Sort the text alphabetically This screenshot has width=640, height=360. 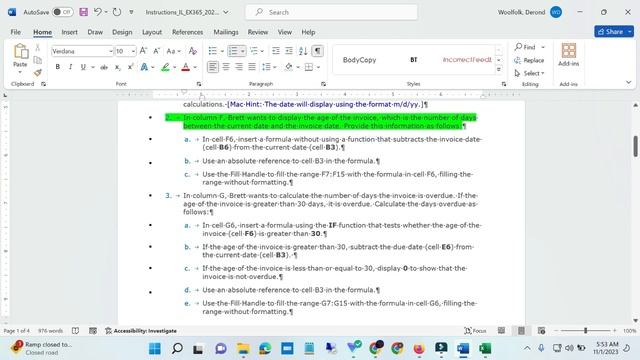(x=303, y=51)
